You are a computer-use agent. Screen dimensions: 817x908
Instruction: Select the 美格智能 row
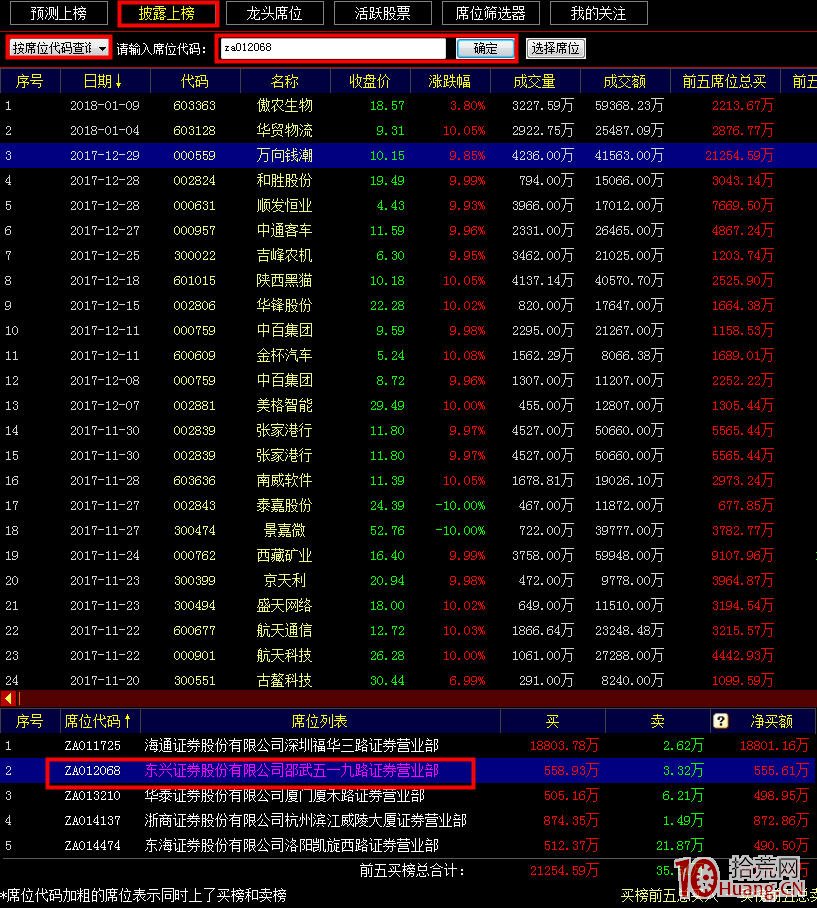point(408,405)
